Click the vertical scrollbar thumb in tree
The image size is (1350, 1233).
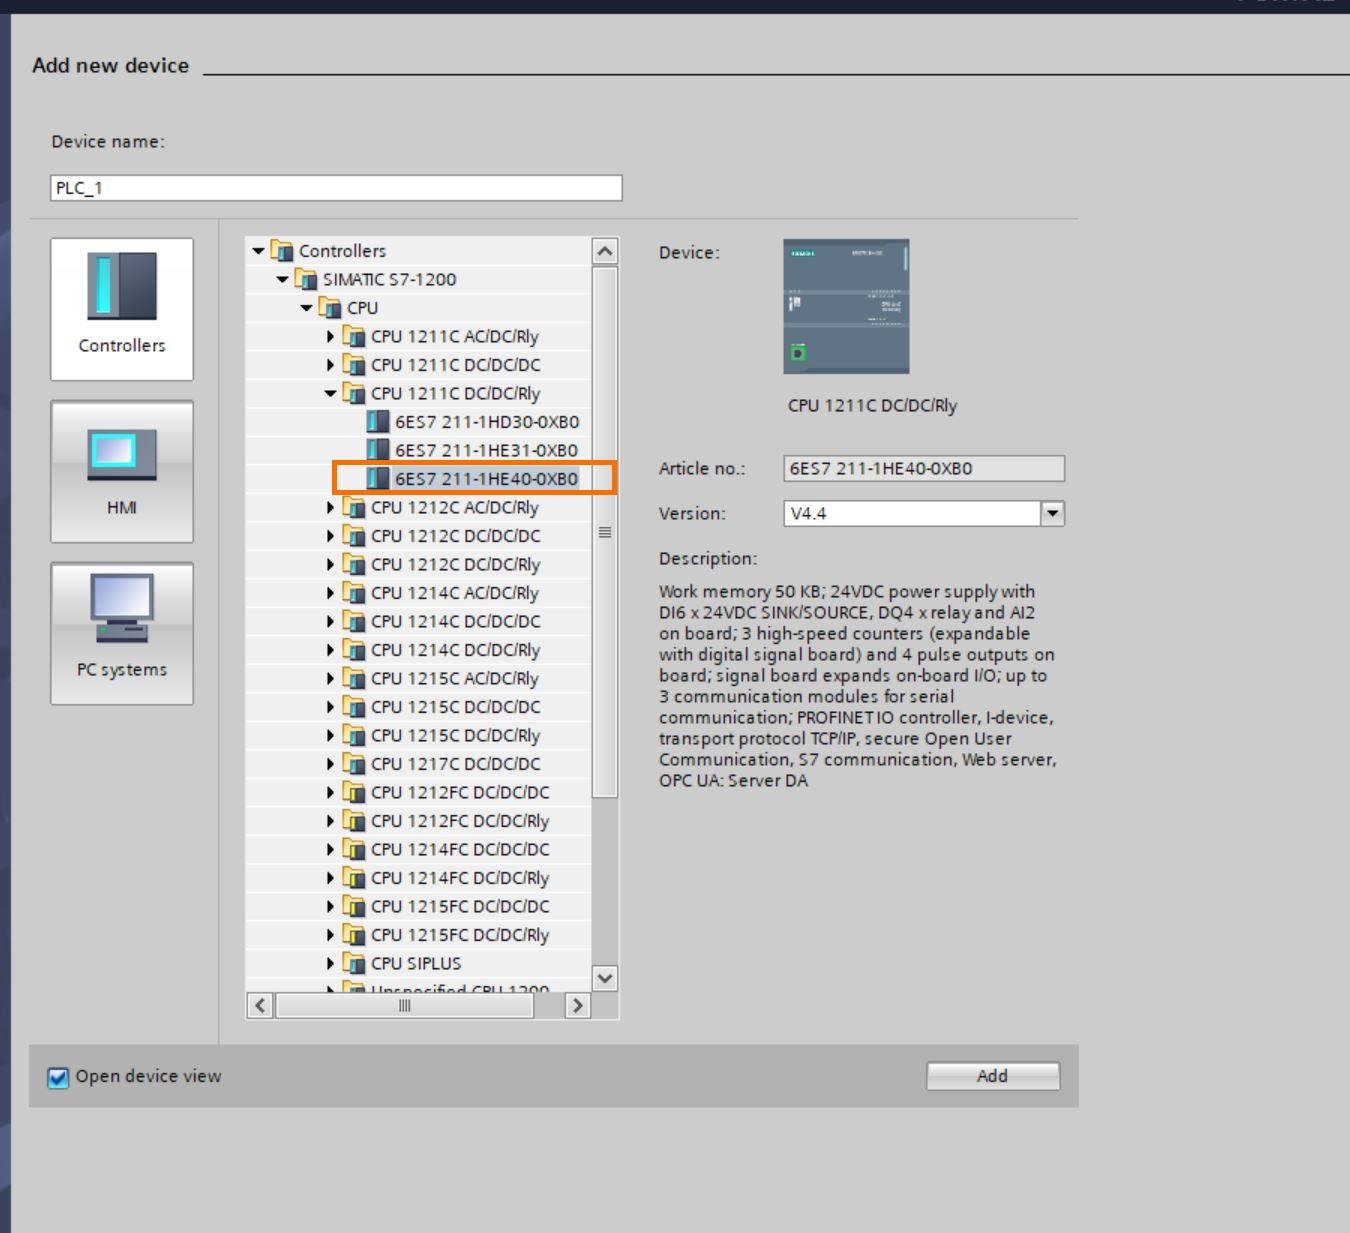point(605,532)
